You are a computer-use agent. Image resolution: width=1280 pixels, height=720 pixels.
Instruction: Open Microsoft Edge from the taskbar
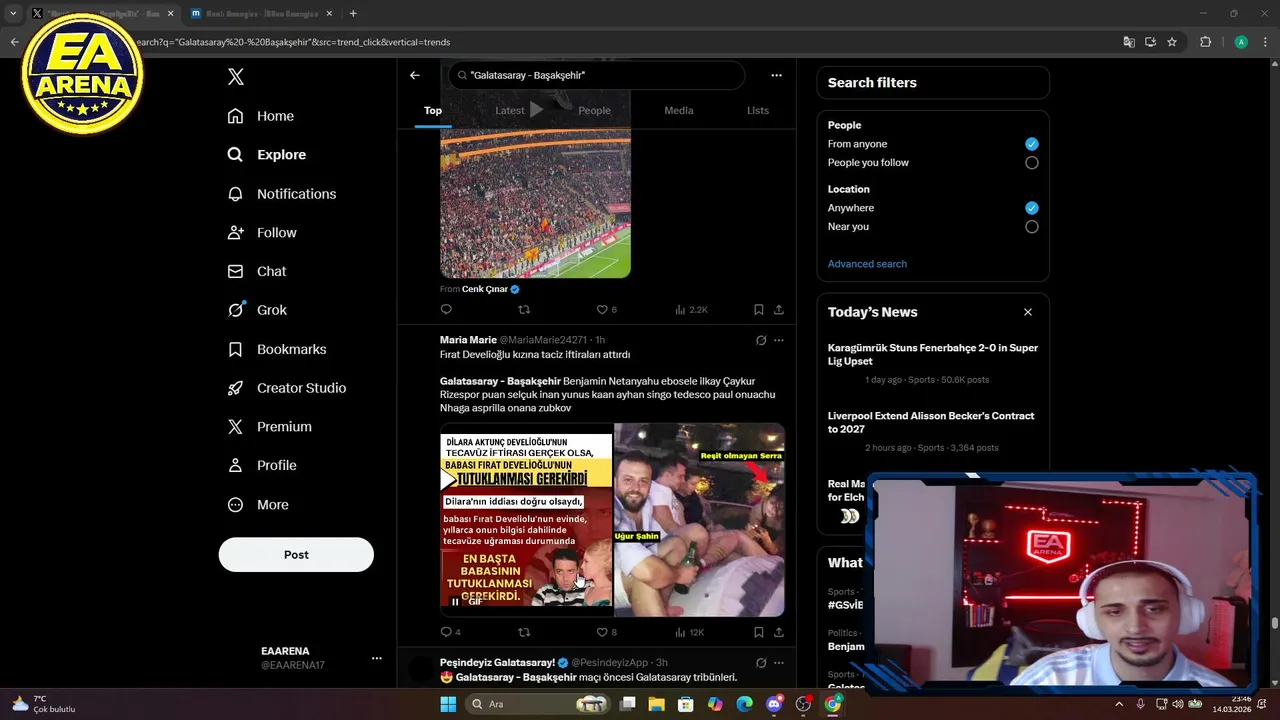(x=744, y=704)
